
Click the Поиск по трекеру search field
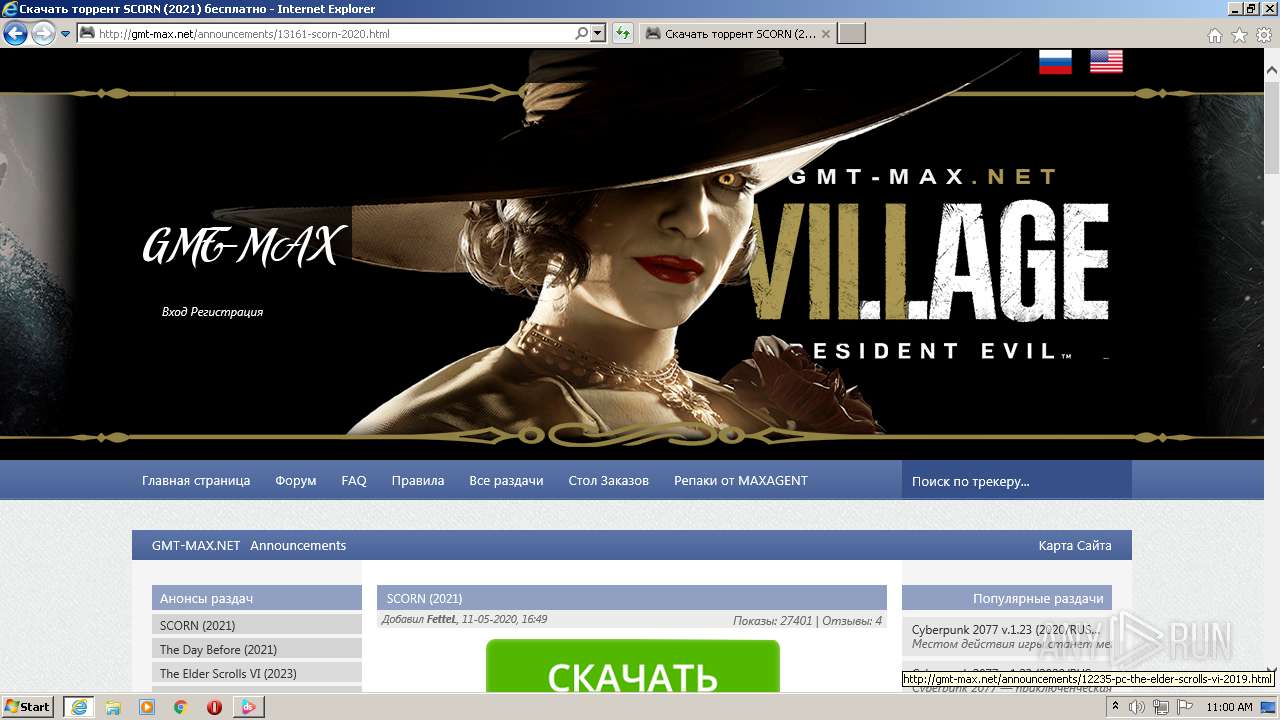[x=1016, y=481]
